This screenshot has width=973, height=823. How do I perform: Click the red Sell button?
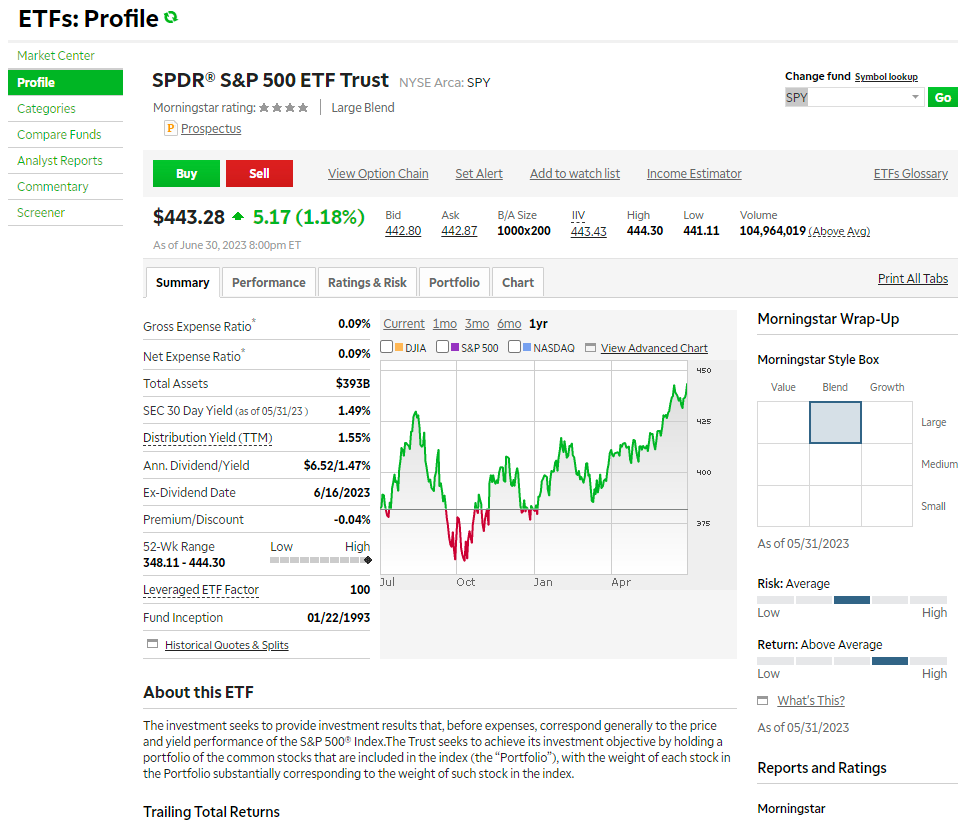click(259, 174)
